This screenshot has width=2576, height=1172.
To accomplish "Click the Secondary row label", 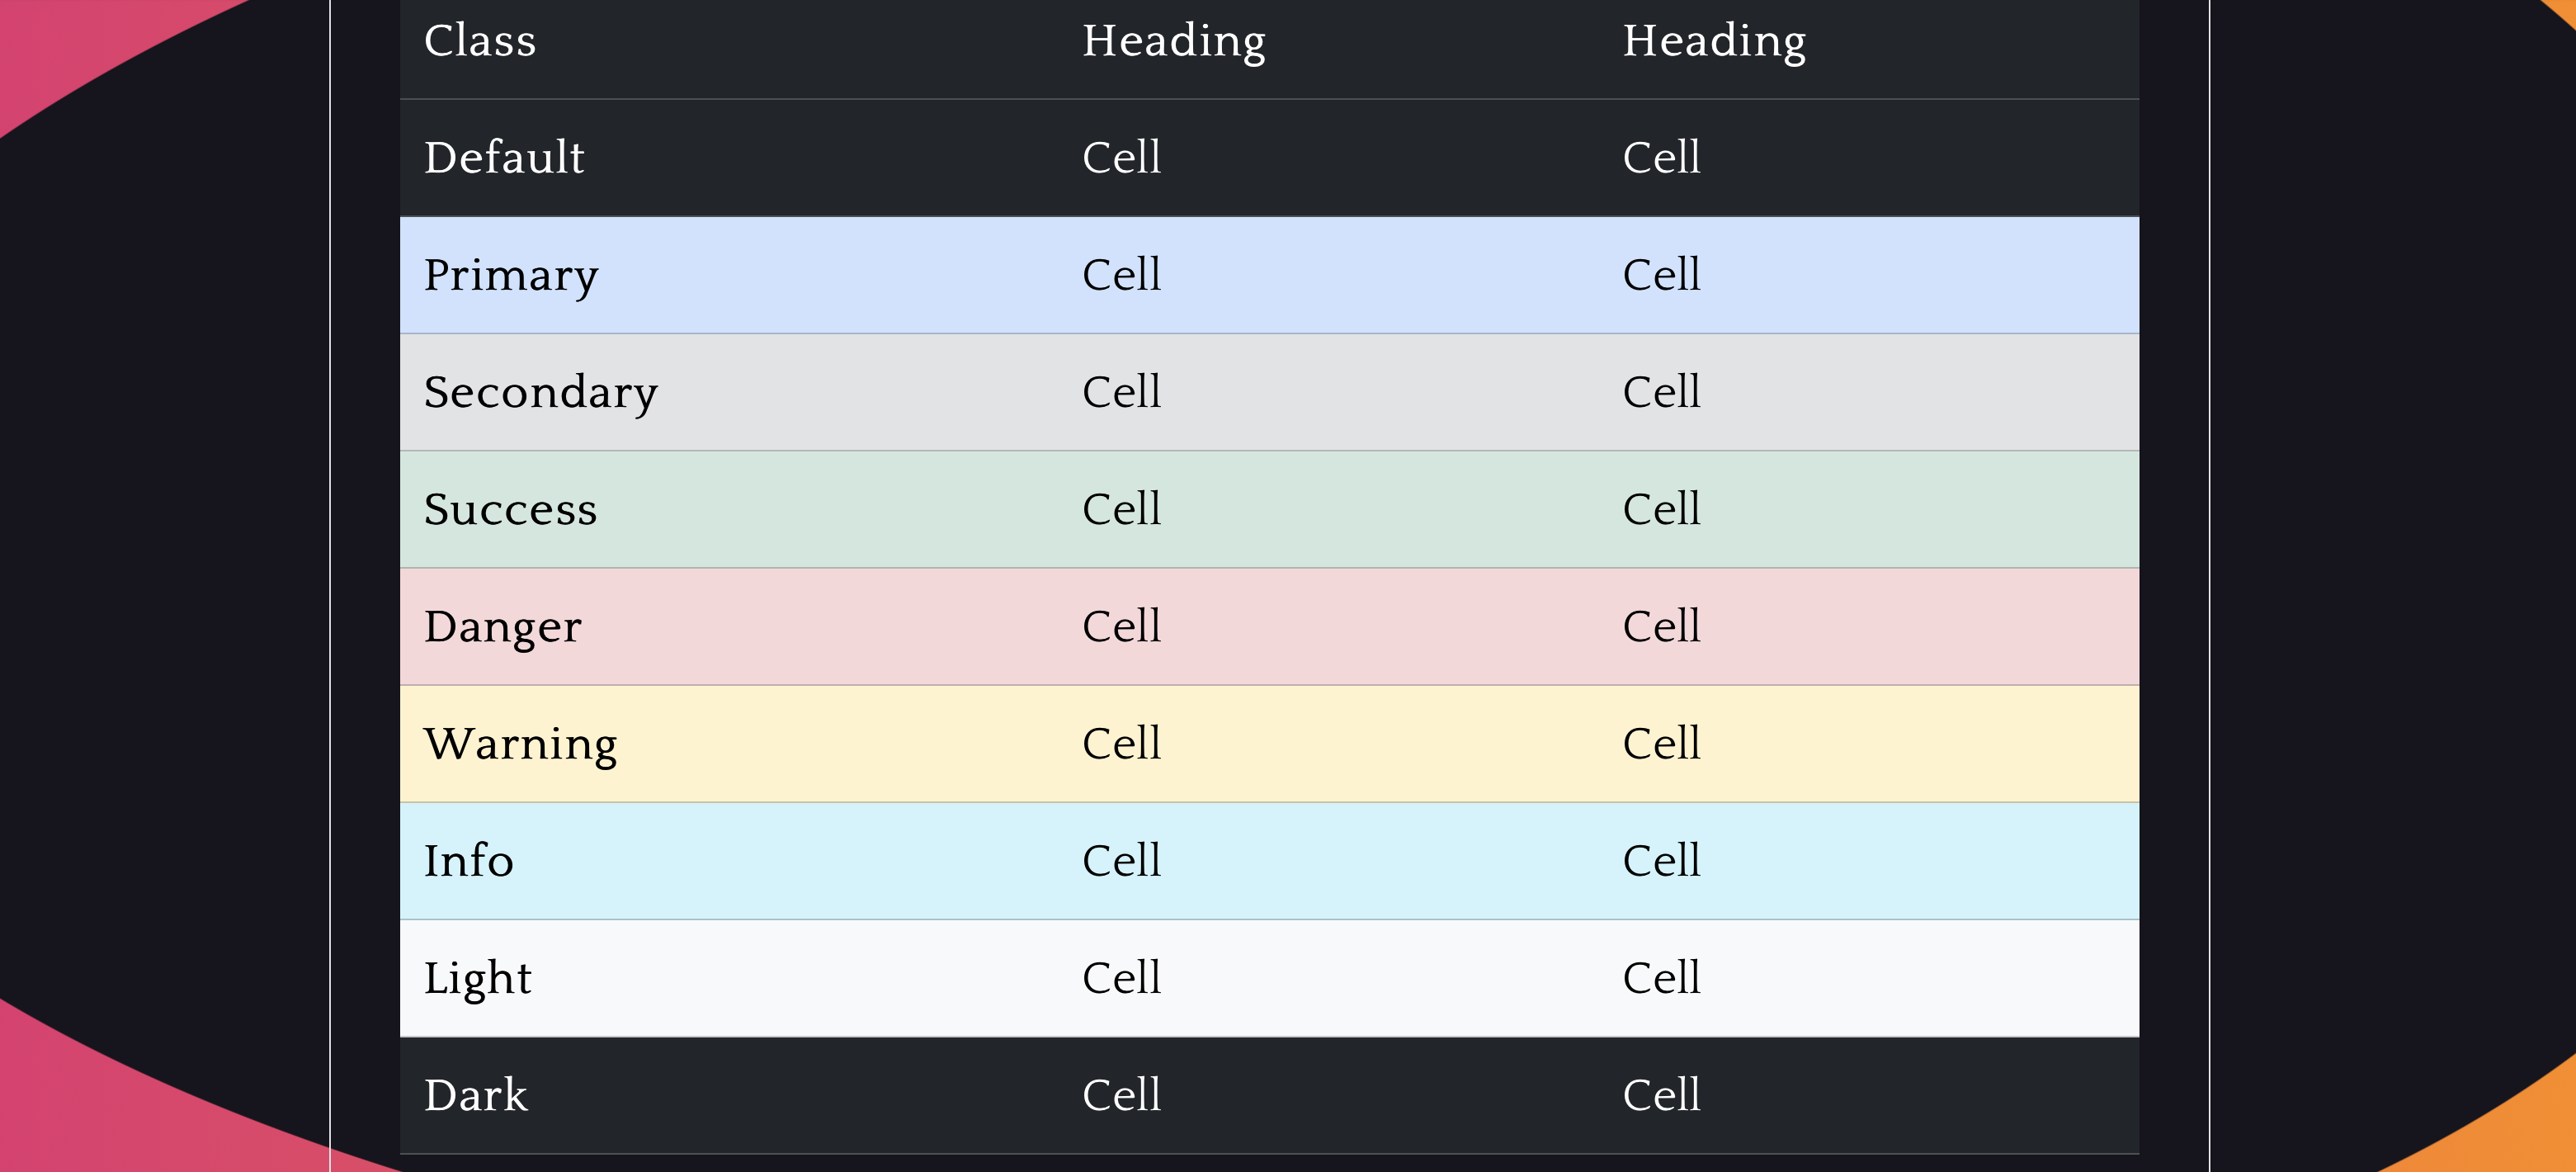I will 541,392.
